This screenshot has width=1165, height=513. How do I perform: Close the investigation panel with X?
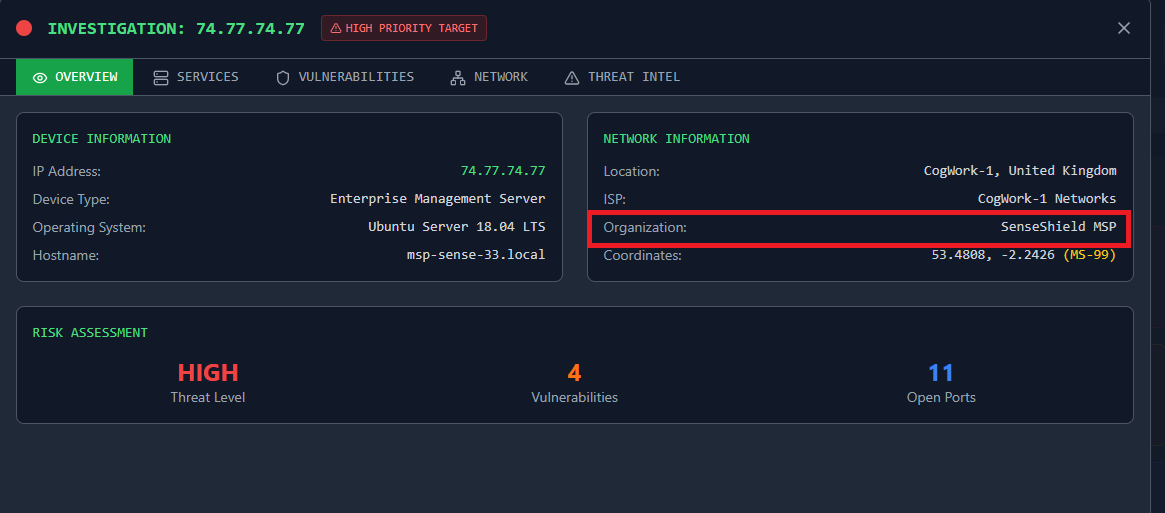tap(1124, 28)
